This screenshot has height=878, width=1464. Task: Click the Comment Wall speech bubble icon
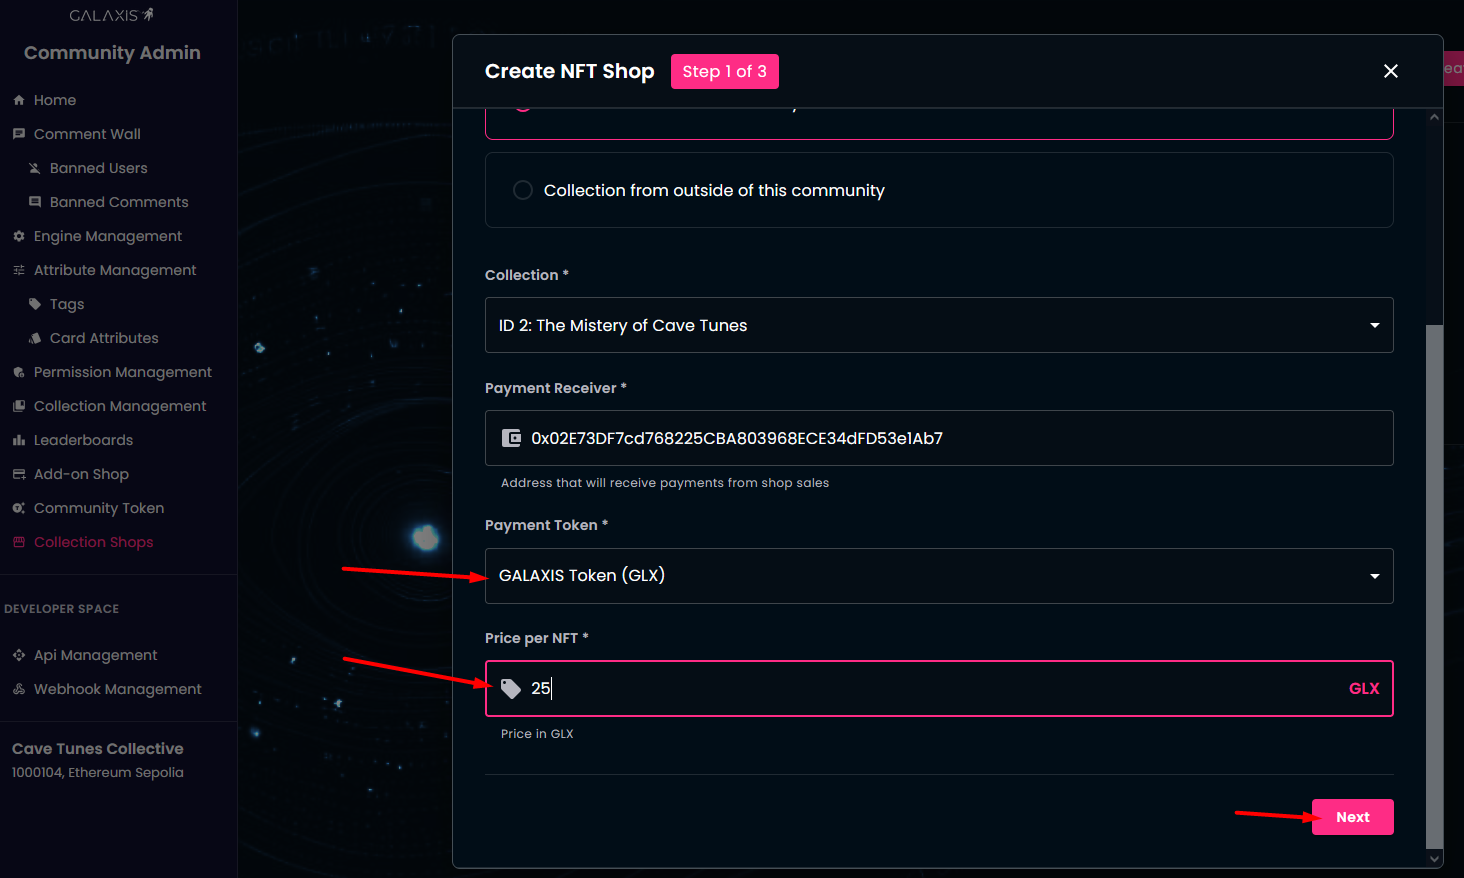pyautogui.click(x=19, y=134)
